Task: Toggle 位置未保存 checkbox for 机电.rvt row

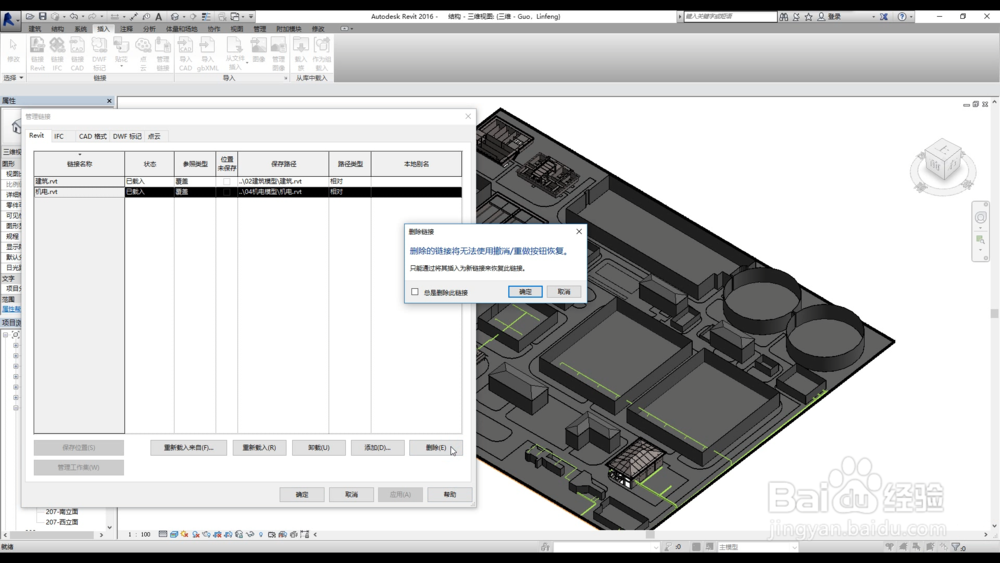Action: pos(226,192)
